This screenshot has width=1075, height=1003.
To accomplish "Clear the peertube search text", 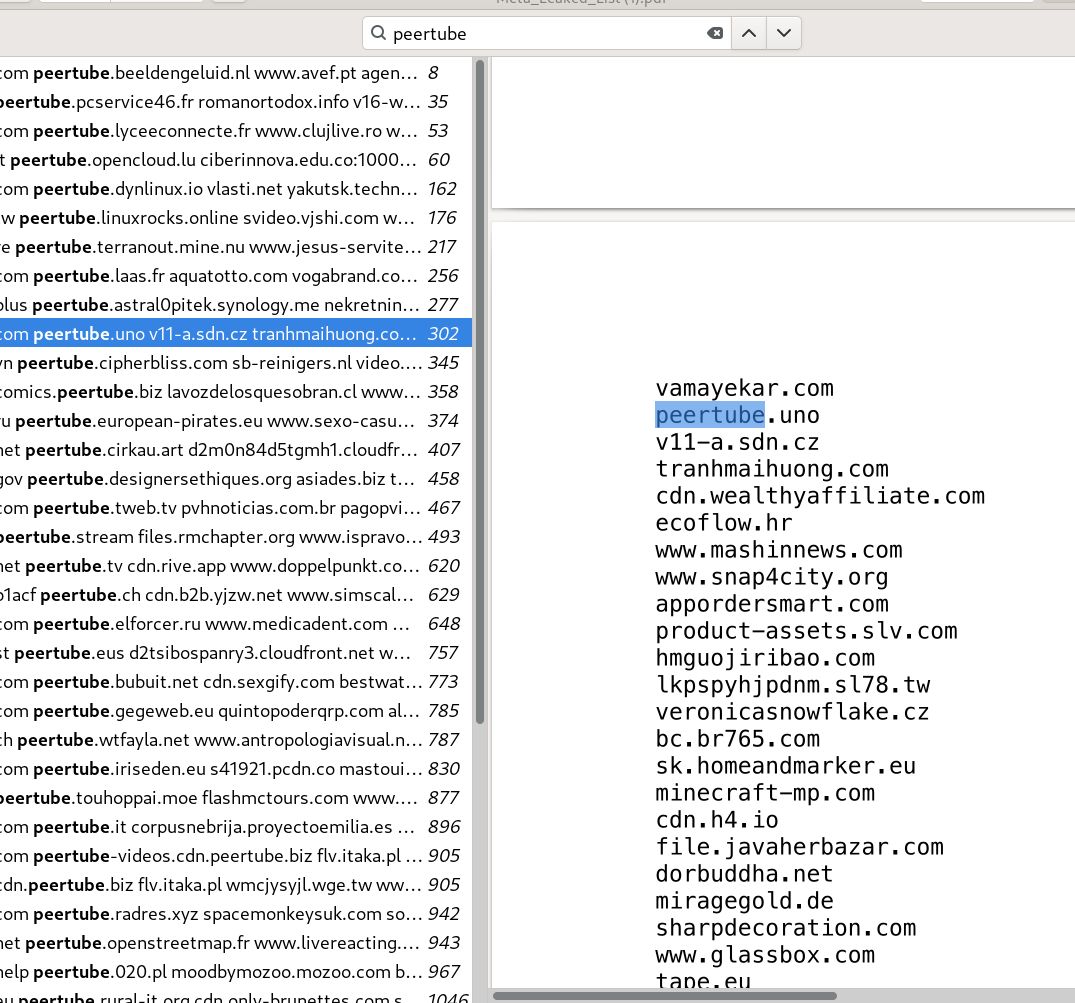I will 715,33.
